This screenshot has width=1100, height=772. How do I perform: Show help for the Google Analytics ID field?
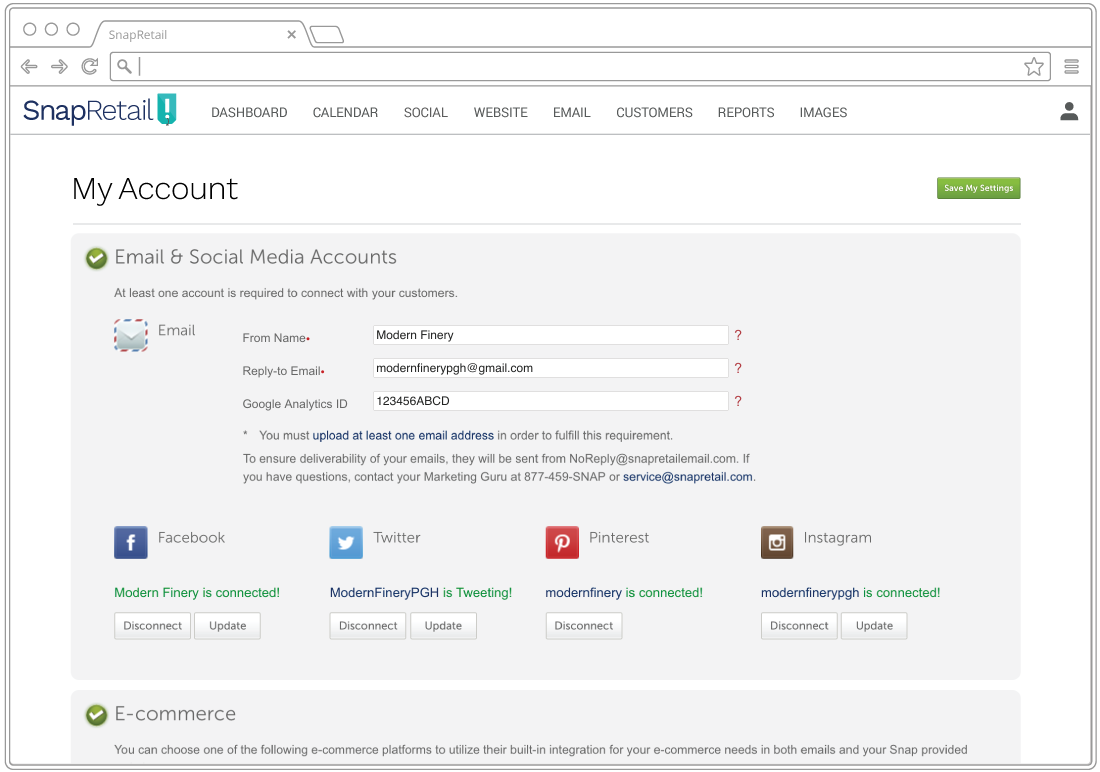point(738,401)
